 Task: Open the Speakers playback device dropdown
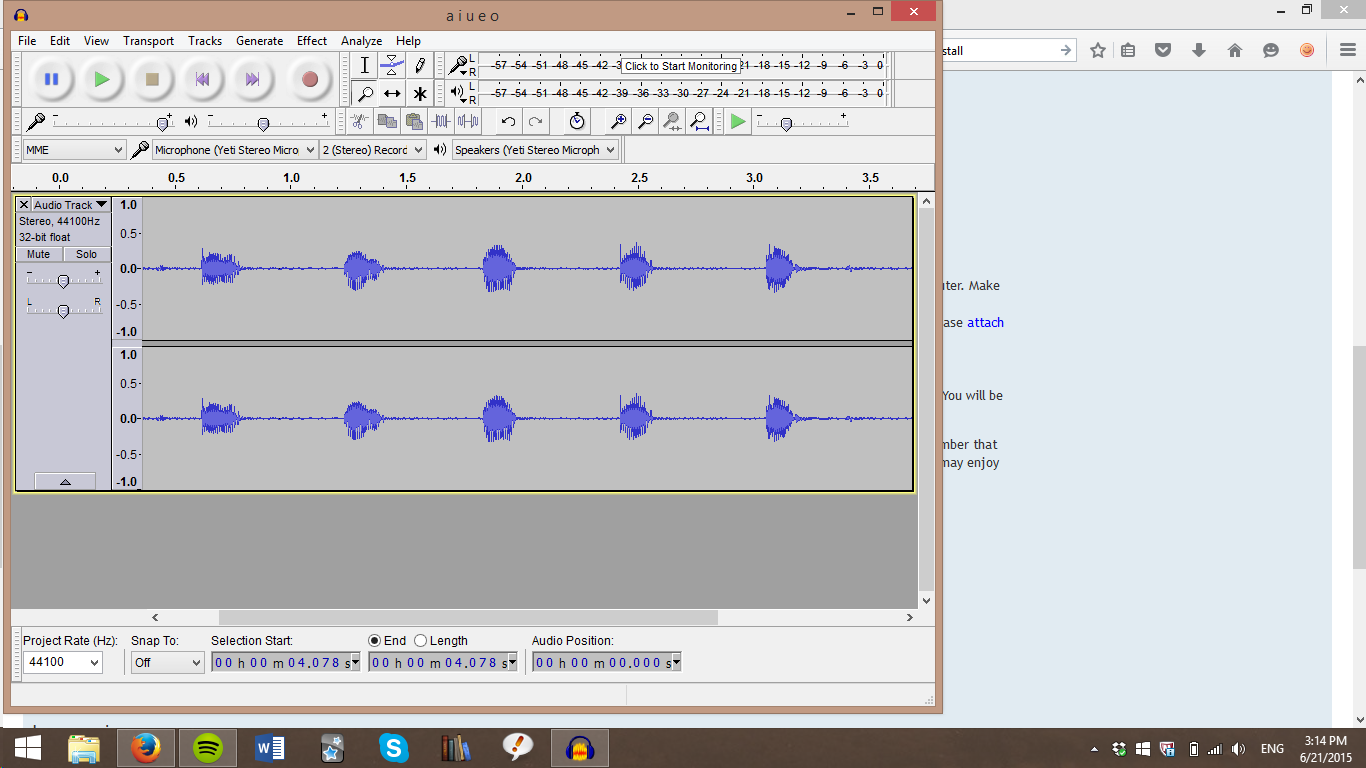(x=535, y=150)
